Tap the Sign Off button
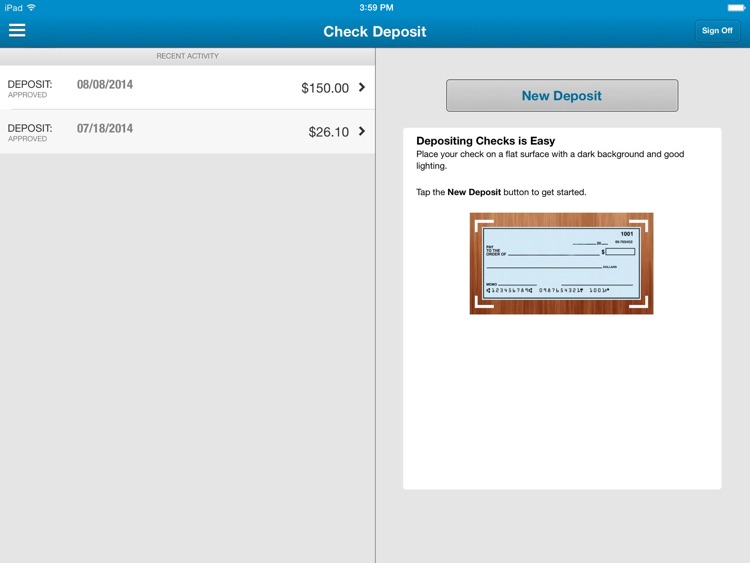This screenshot has height=563, width=750. [717, 31]
